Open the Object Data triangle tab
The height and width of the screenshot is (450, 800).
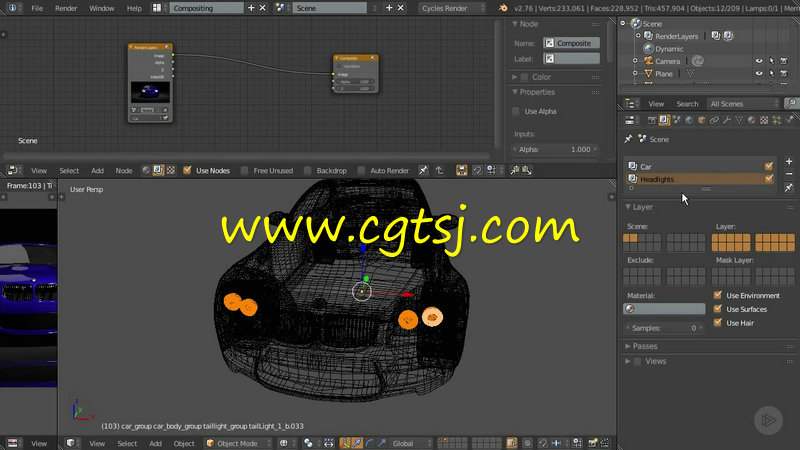coord(739,120)
